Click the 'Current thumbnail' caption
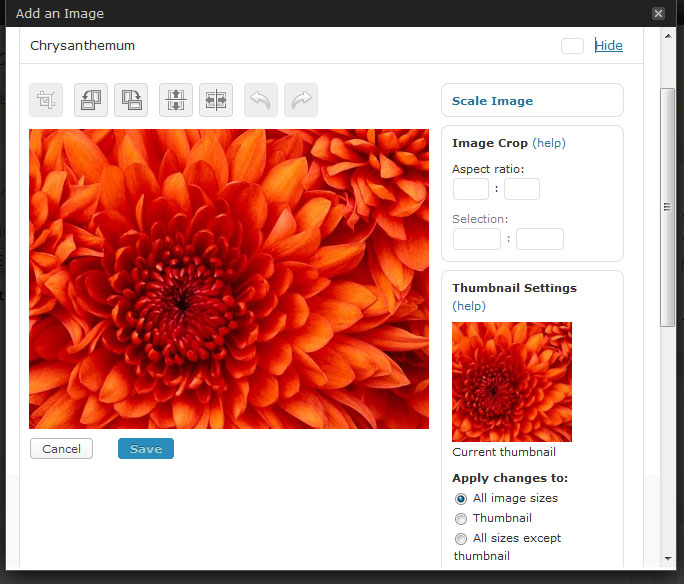684x584 pixels. 504,452
